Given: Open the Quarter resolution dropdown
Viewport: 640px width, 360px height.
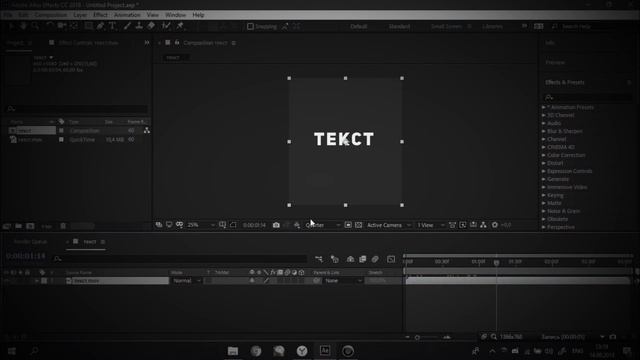Looking at the screenshot, I should pos(322,225).
